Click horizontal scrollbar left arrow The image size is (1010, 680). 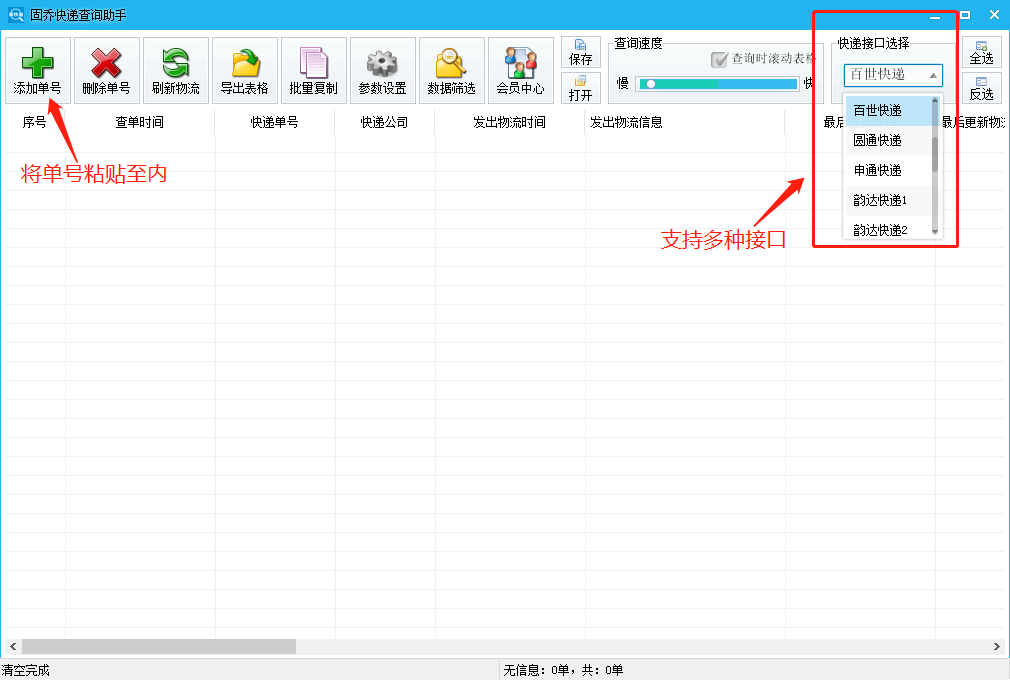click(x=13, y=646)
